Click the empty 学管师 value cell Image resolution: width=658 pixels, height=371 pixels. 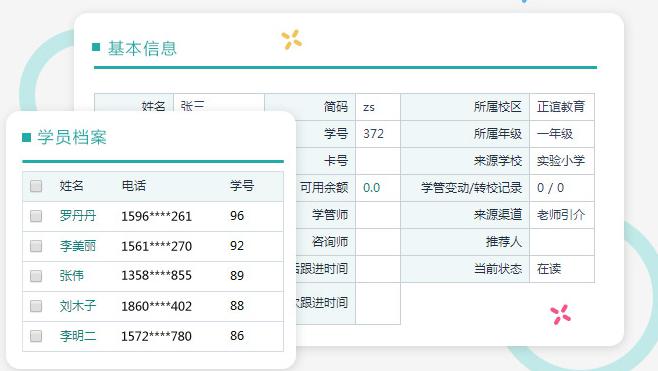[x=378, y=215]
